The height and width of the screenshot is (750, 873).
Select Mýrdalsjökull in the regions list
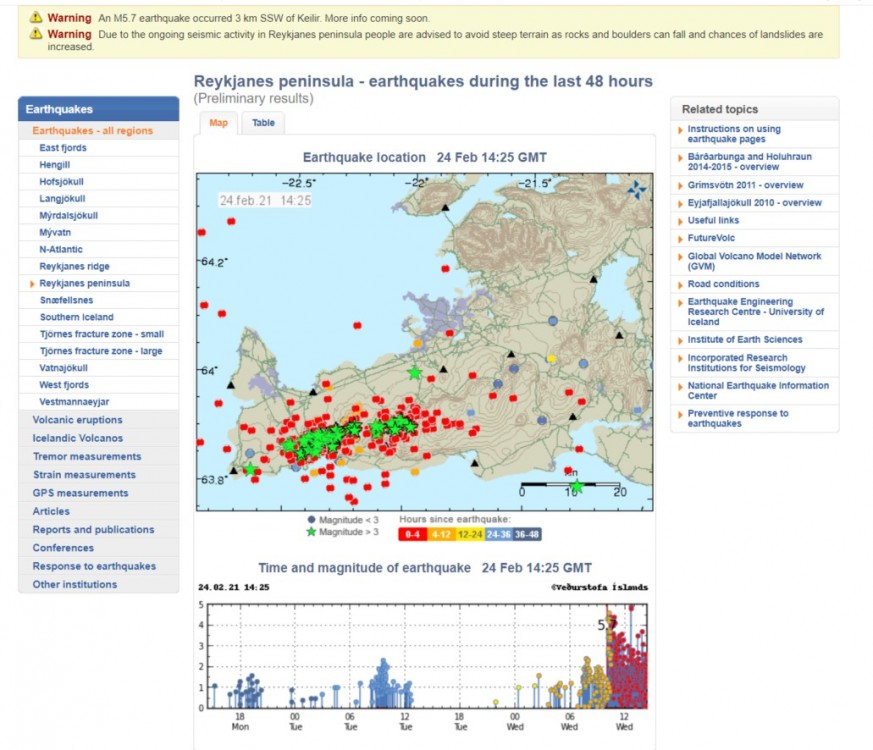click(68, 216)
